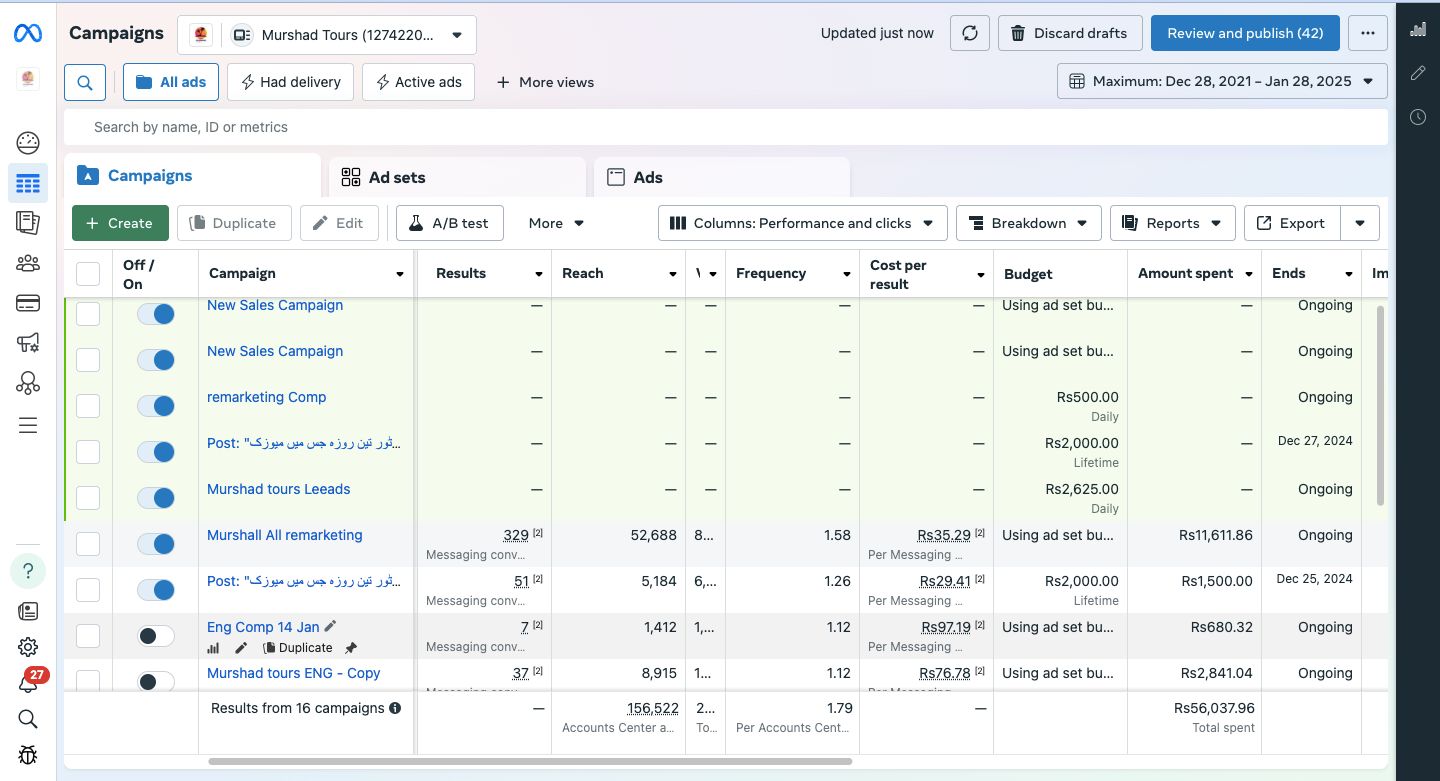Open the date range Maximum dropdown
Viewport: 1440px width, 781px height.
coord(1221,81)
